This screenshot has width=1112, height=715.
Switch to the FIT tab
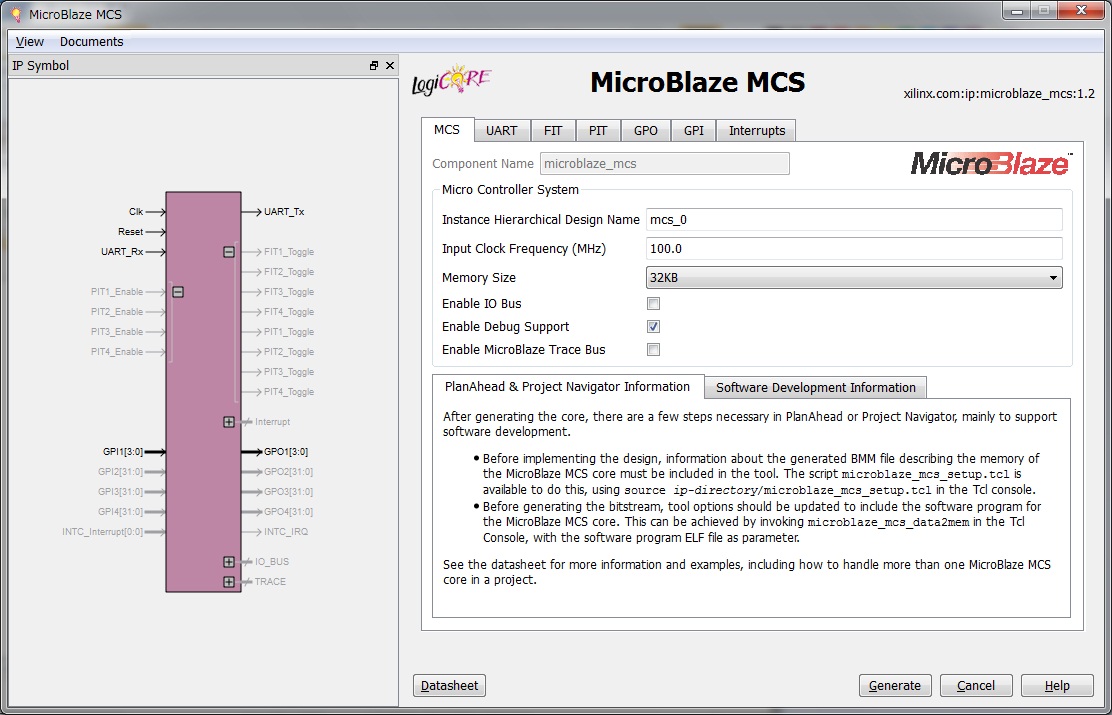[x=553, y=131]
